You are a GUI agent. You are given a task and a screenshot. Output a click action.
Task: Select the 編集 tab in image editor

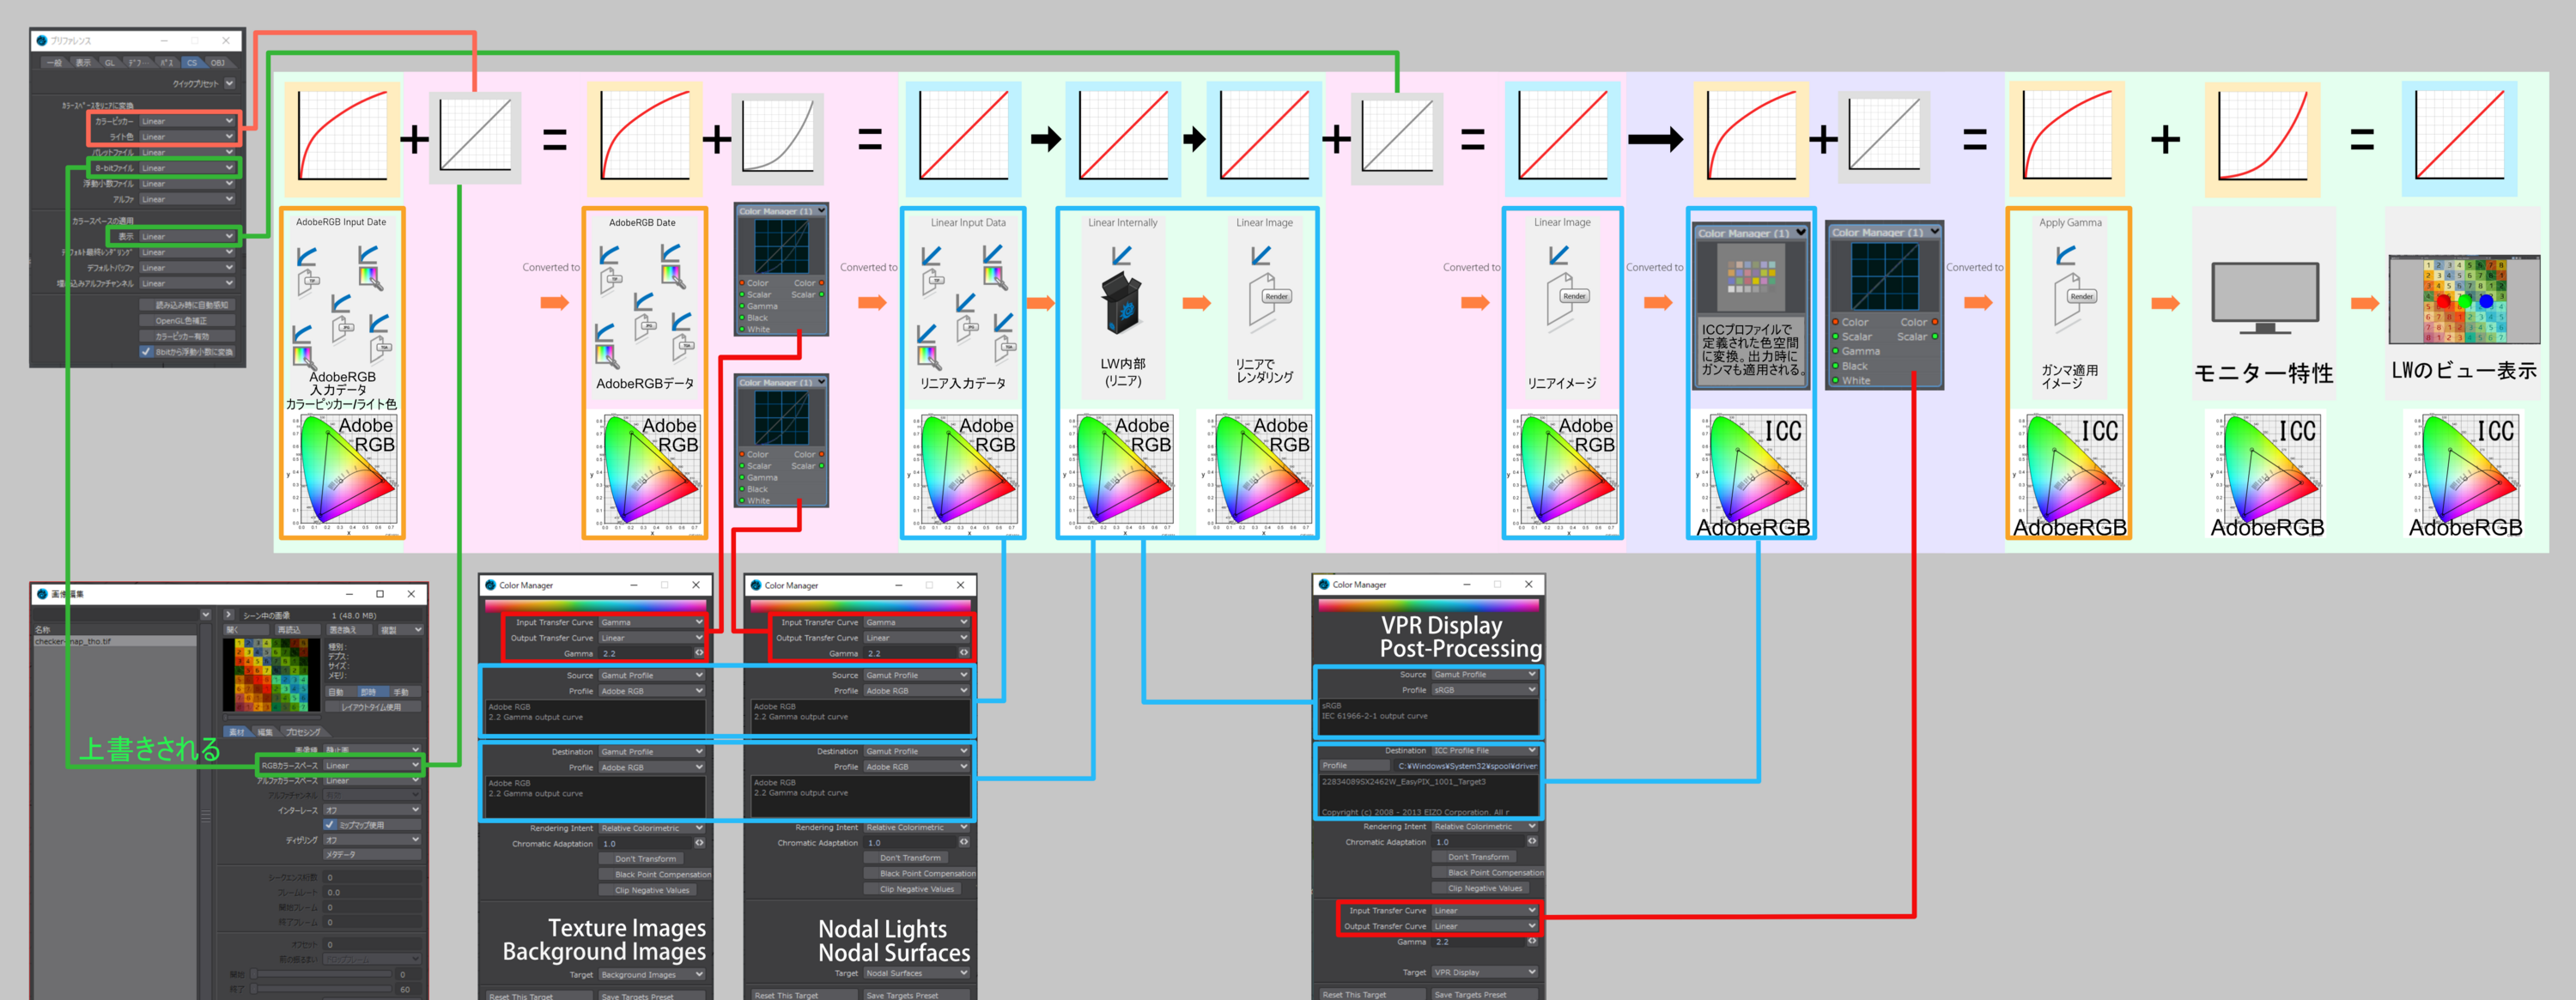pyautogui.click(x=265, y=732)
